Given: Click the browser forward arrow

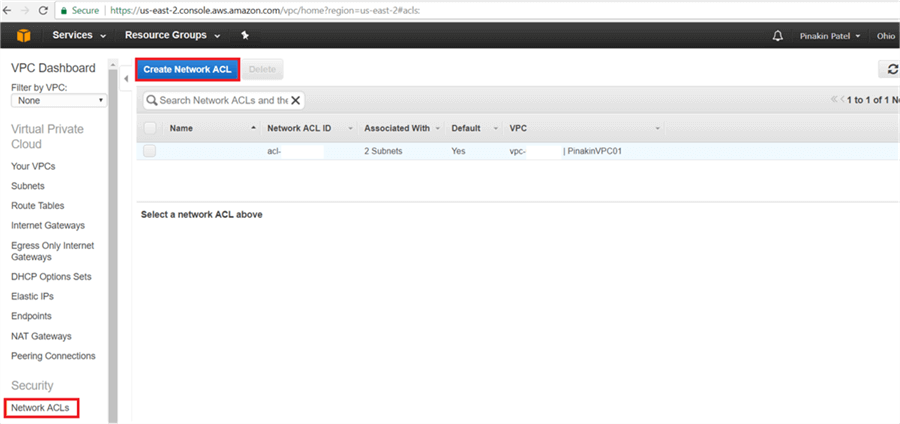Looking at the screenshot, I should pyautogui.click(x=25, y=10).
